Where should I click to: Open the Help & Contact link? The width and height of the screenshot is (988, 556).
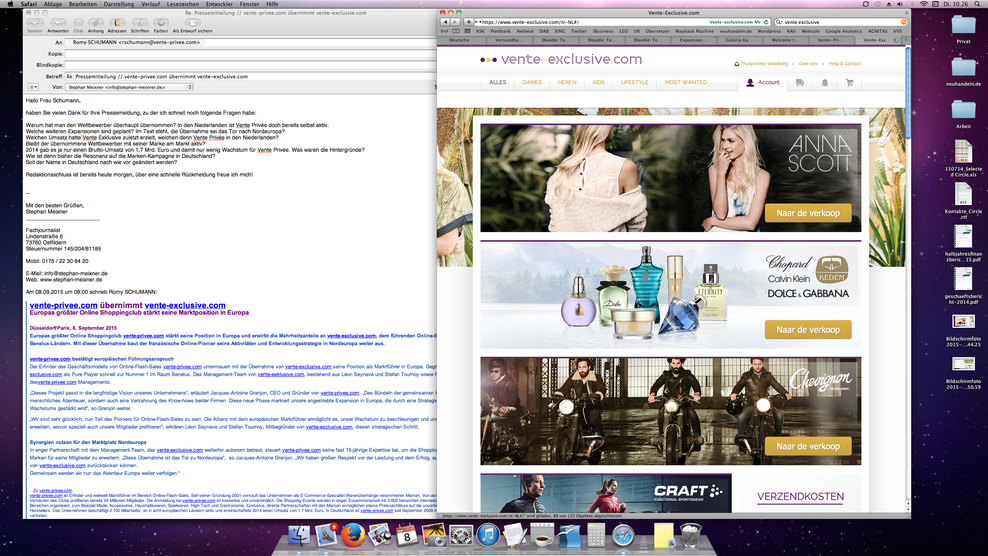[x=844, y=64]
